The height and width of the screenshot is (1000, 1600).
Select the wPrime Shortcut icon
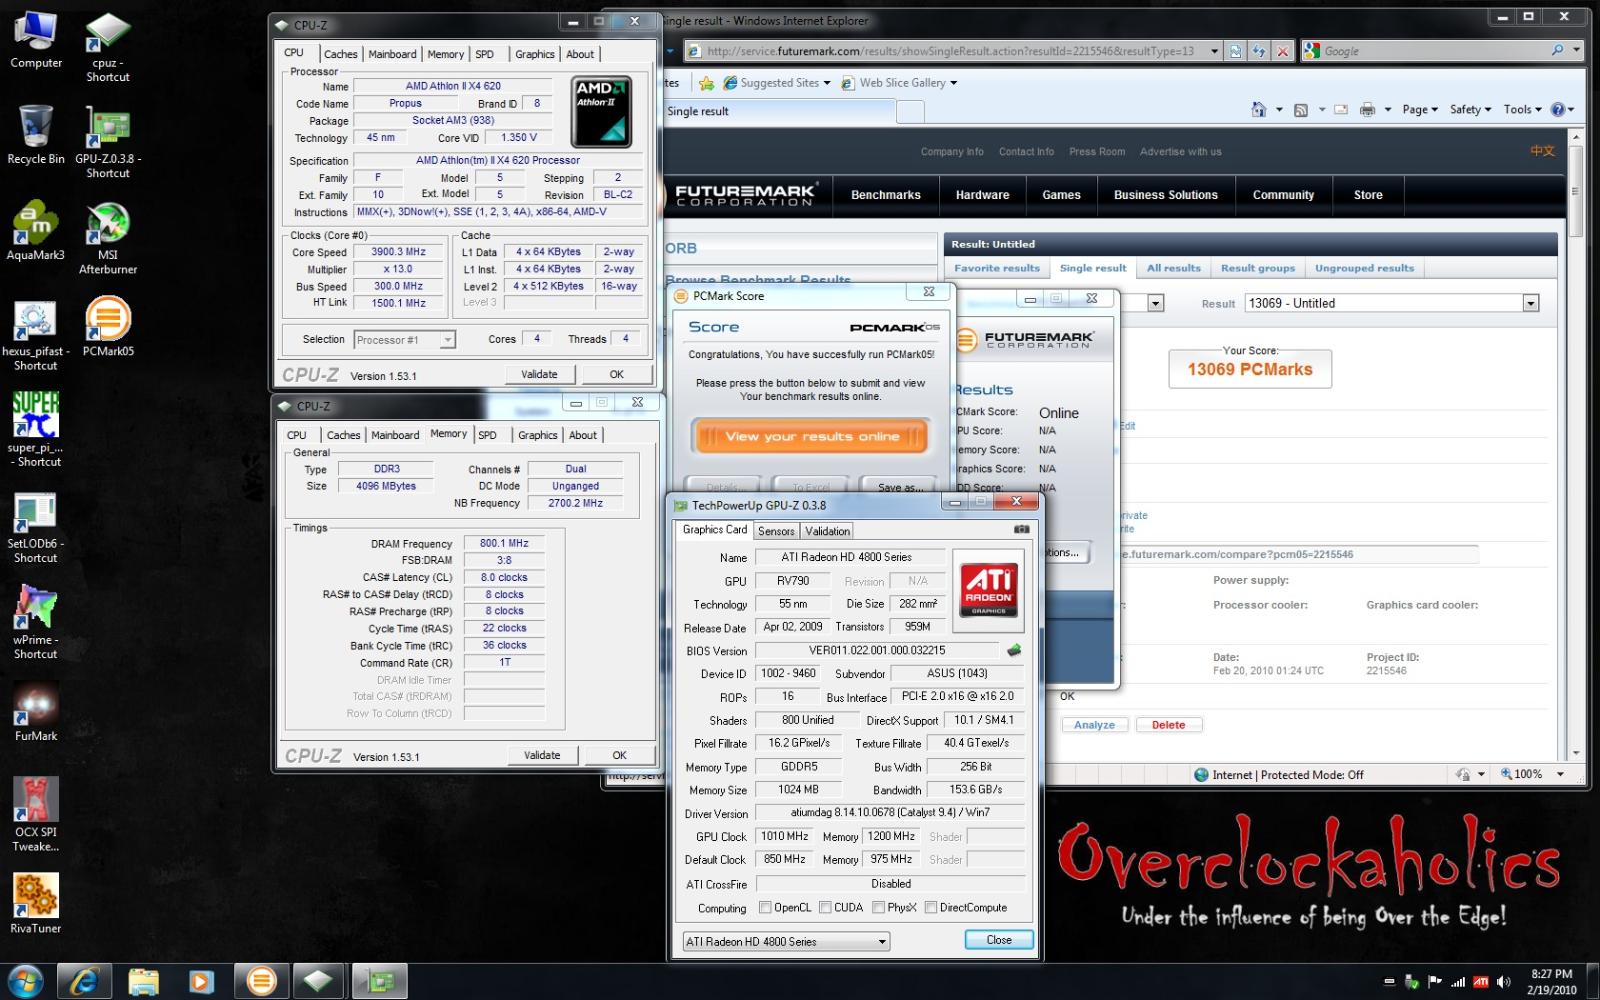click(36, 623)
